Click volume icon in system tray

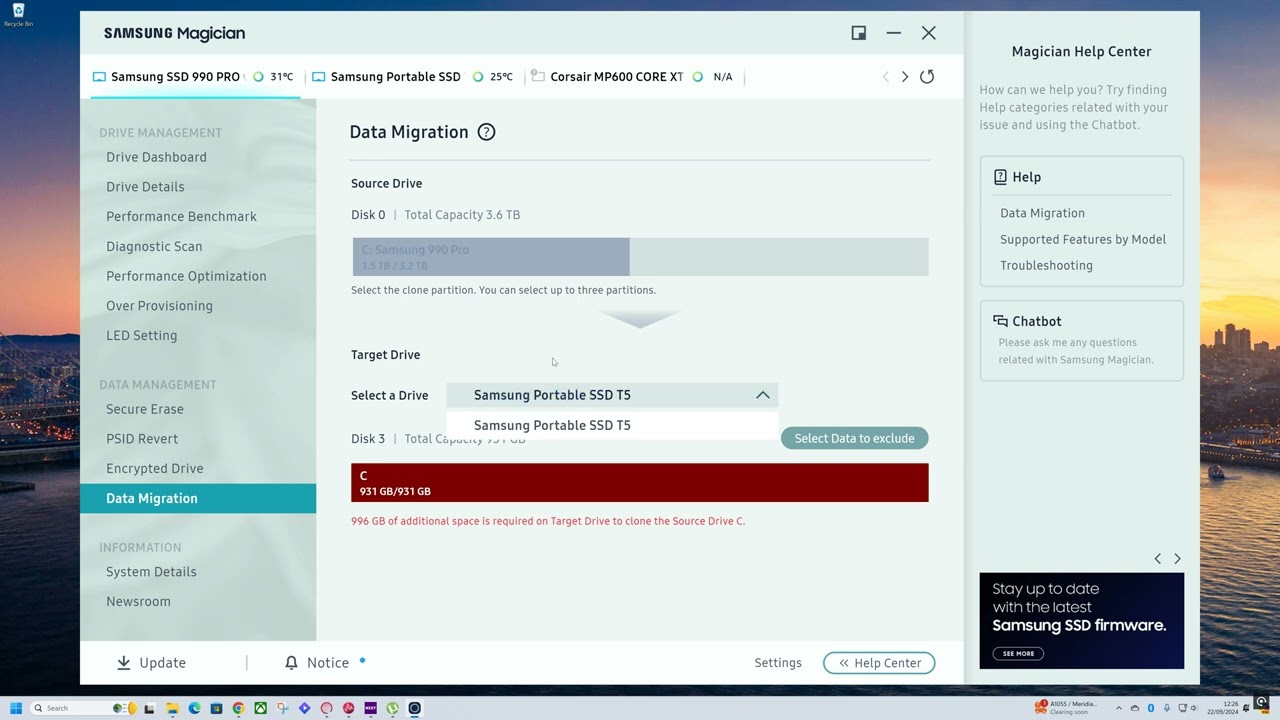(1194, 708)
